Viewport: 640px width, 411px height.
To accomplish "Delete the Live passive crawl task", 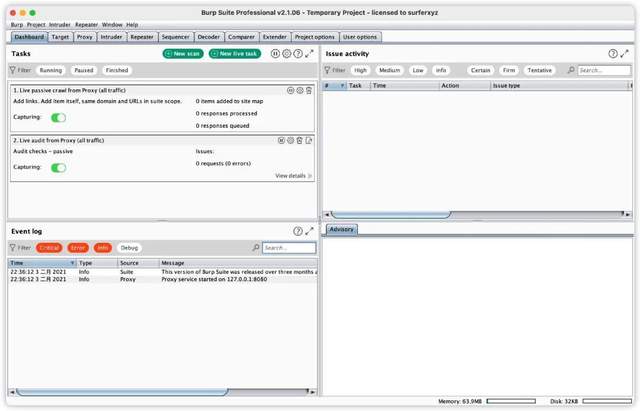I will point(309,90).
